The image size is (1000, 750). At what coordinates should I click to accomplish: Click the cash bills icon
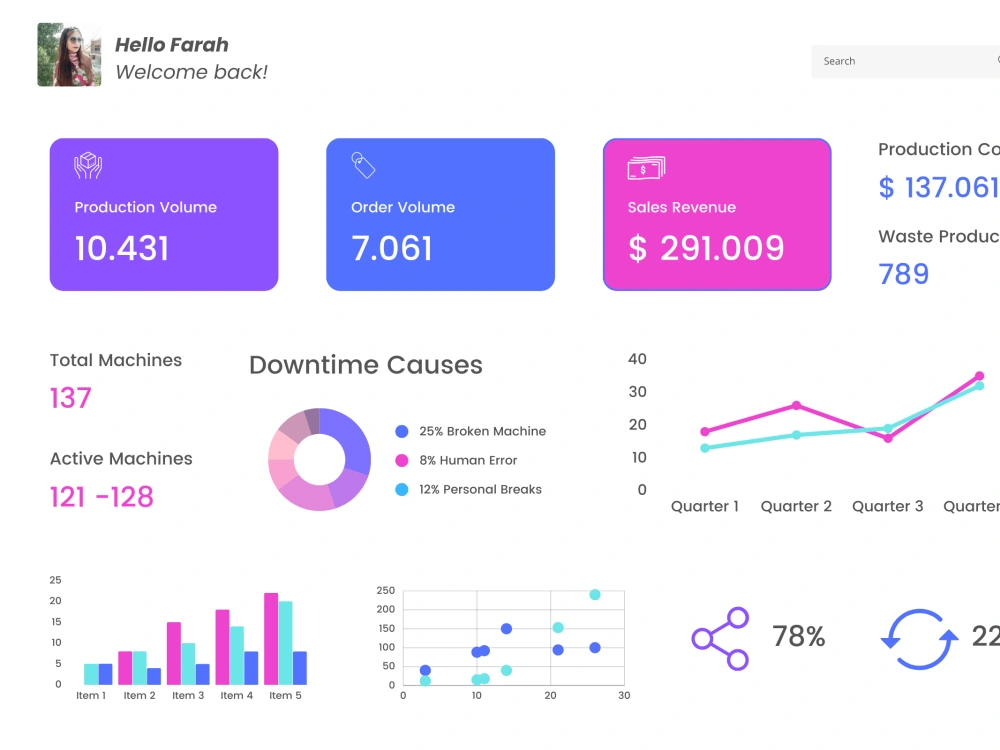(646, 168)
